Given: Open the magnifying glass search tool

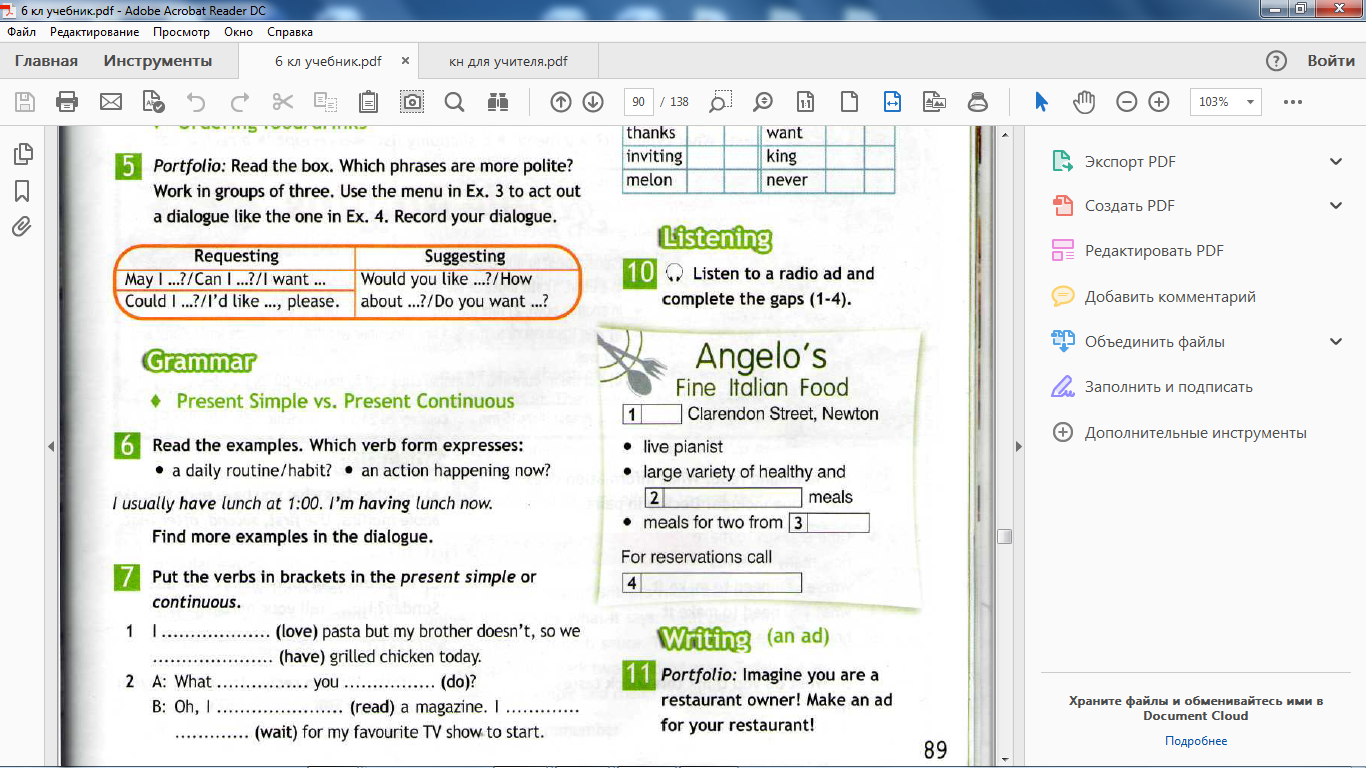Looking at the screenshot, I should 454,102.
